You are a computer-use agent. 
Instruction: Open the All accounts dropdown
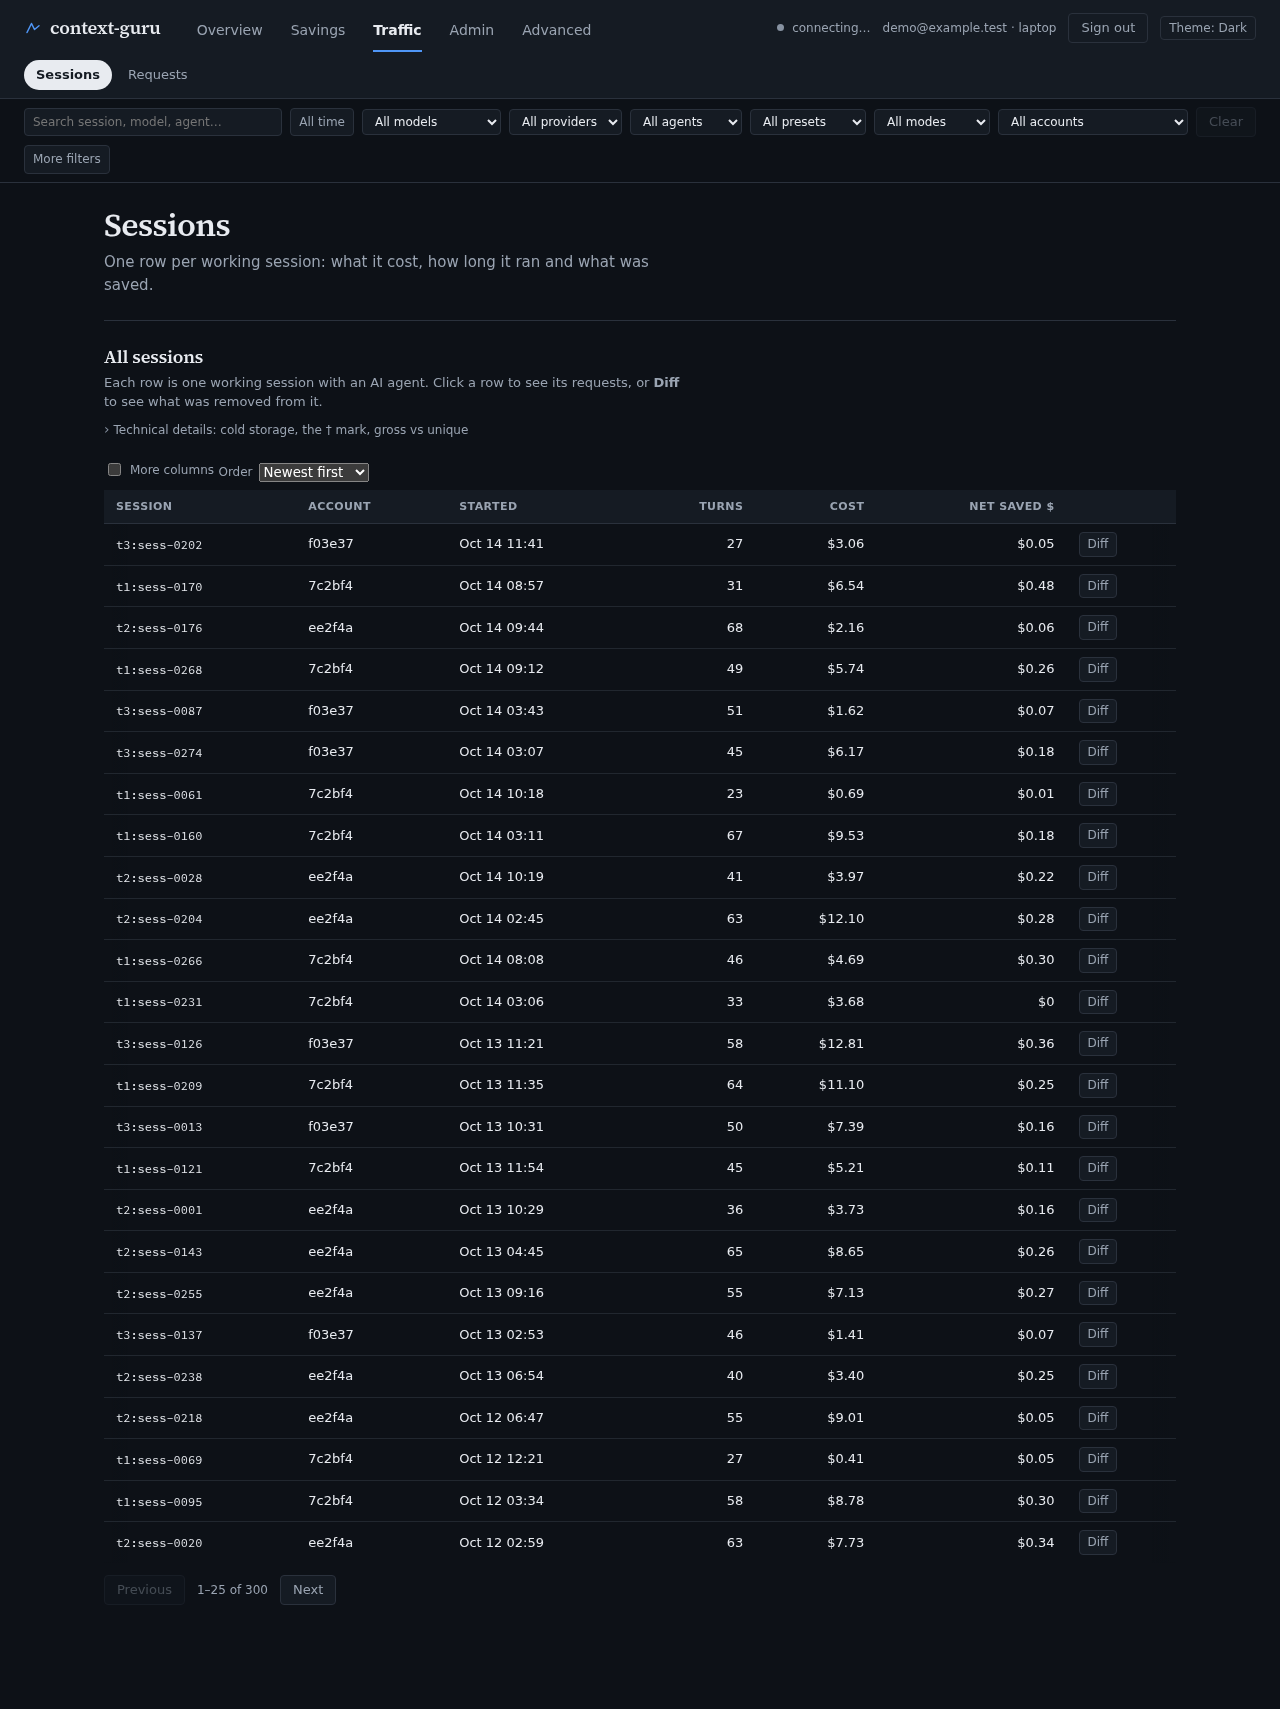(1093, 122)
